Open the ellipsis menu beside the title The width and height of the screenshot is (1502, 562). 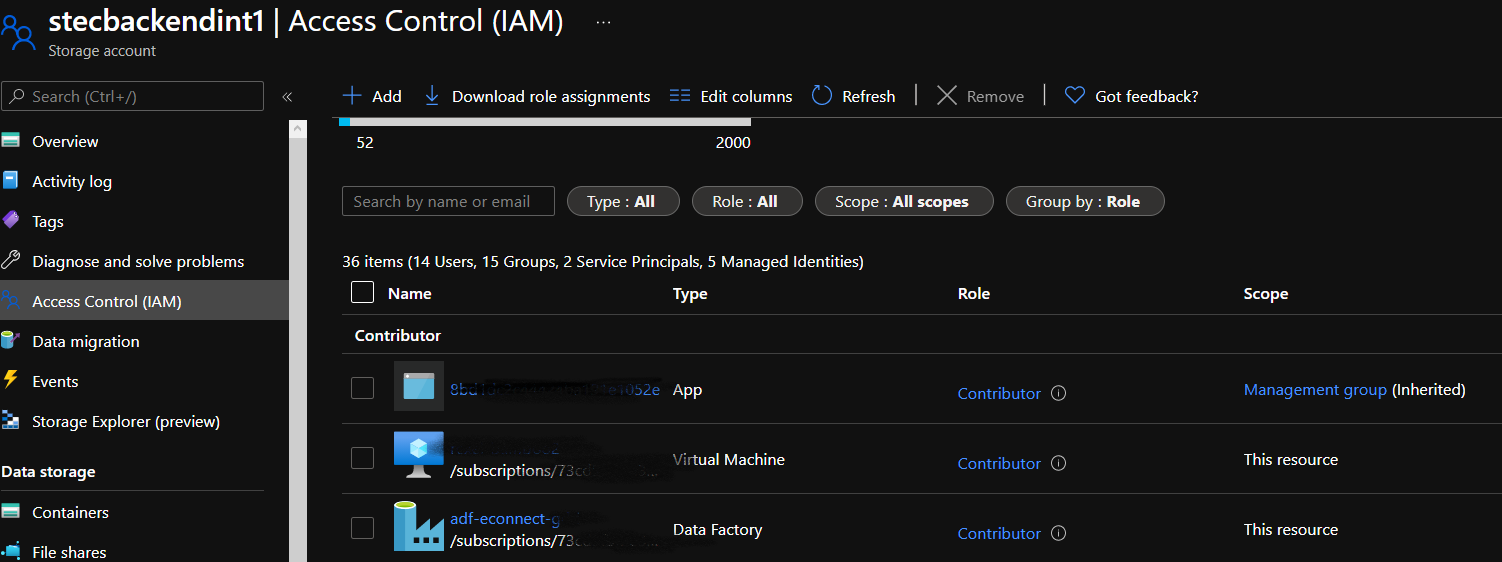coord(603,22)
